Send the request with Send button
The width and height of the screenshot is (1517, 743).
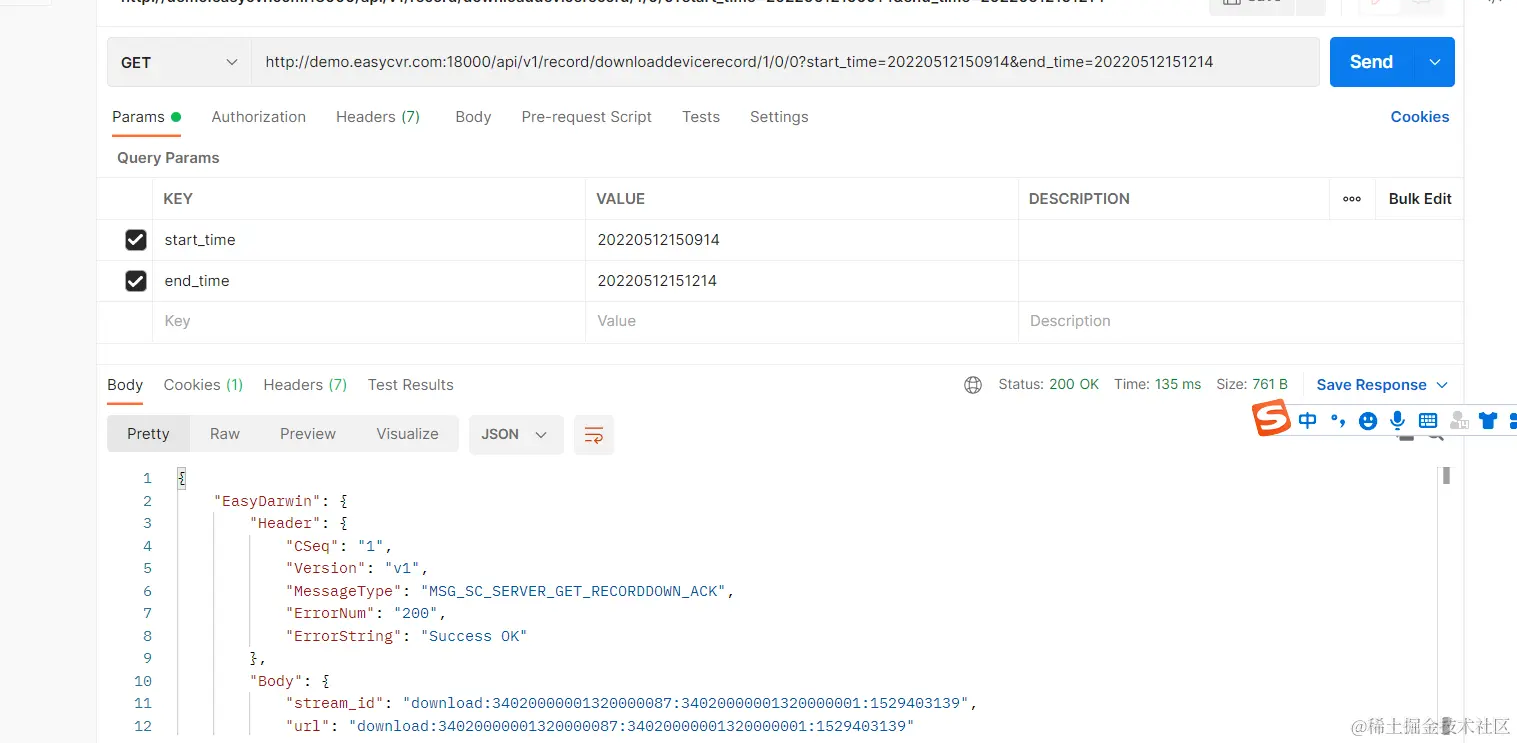(1371, 62)
